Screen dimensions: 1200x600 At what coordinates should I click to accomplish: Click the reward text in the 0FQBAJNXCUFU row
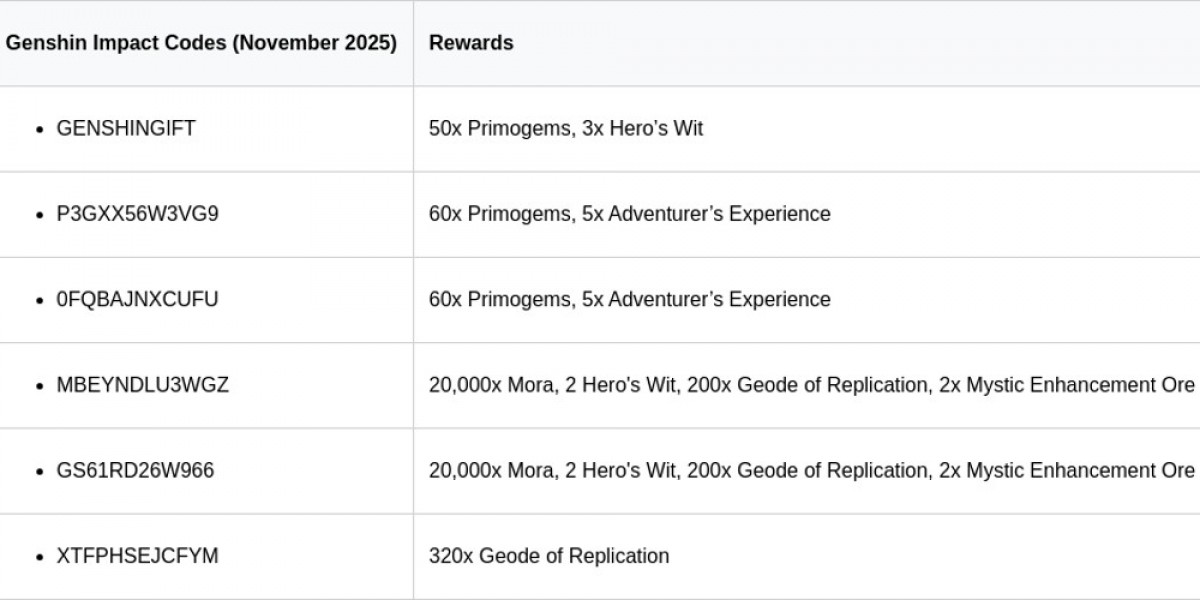pyautogui.click(x=629, y=299)
